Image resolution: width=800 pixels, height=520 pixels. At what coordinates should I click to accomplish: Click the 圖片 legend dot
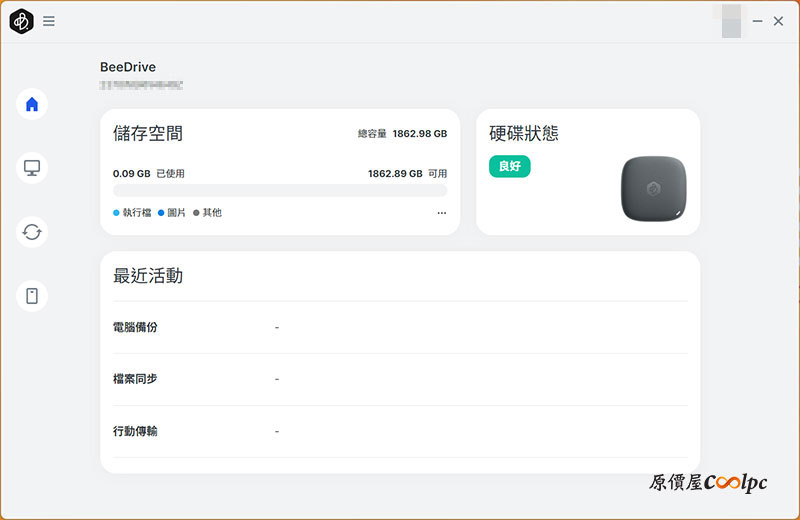[161, 213]
